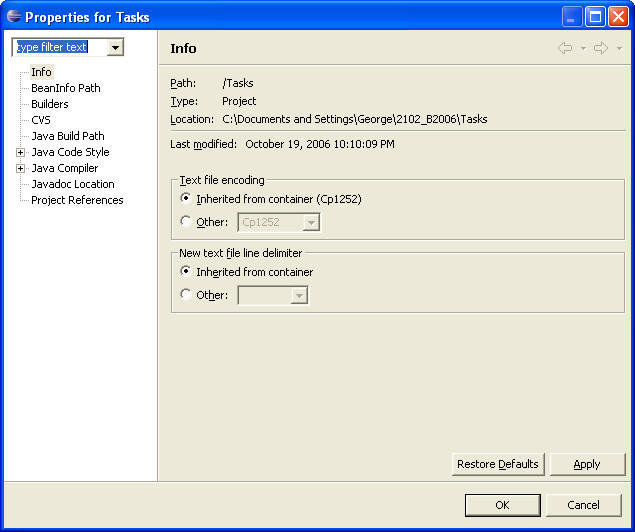The width and height of the screenshot is (635, 532).
Task: Click the Cancel button
Action: pos(583,505)
